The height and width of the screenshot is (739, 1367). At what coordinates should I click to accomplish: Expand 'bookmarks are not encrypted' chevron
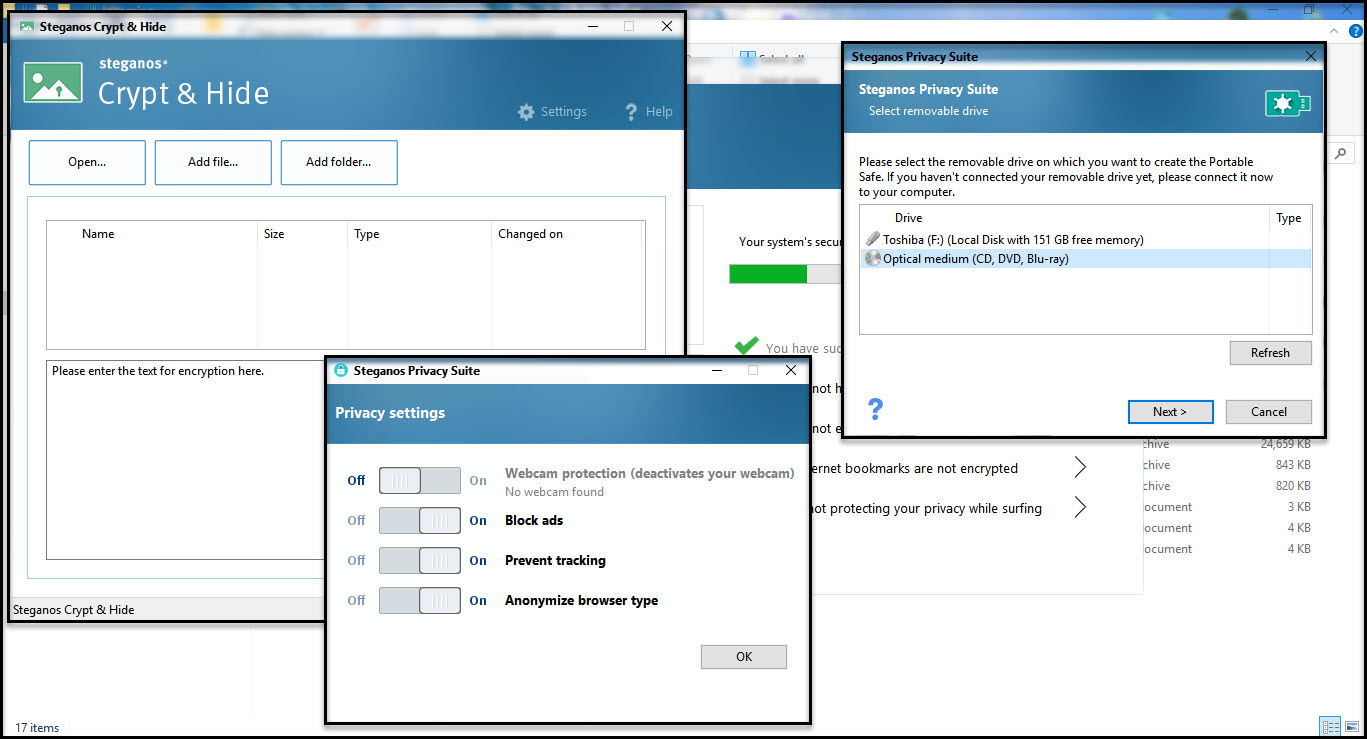coord(1080,467)
